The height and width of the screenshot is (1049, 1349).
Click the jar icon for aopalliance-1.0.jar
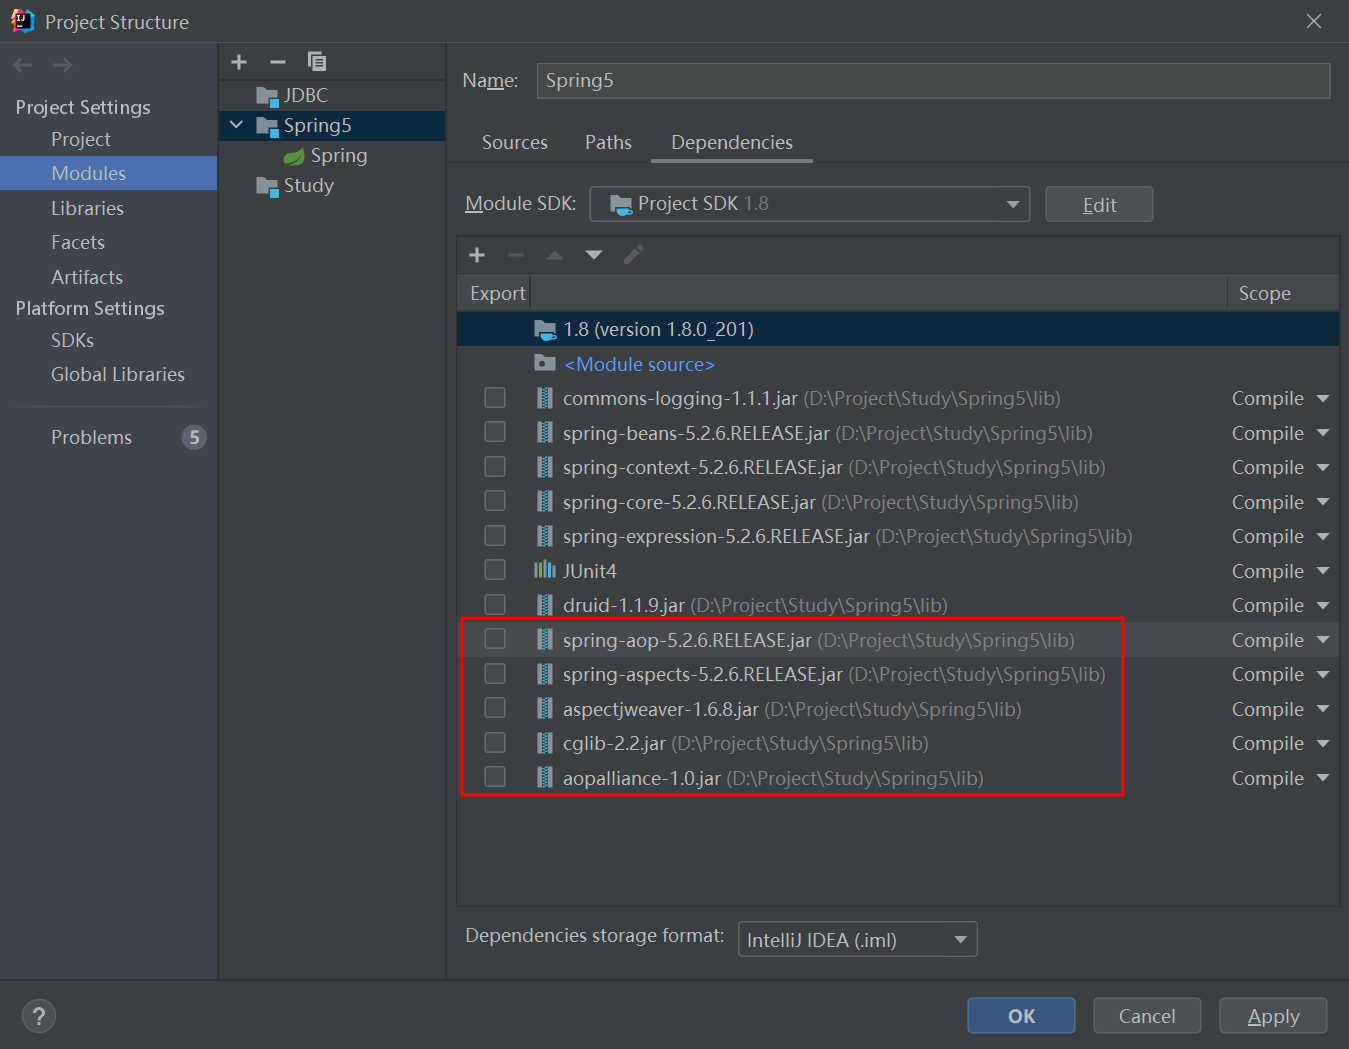pos(545,777)
